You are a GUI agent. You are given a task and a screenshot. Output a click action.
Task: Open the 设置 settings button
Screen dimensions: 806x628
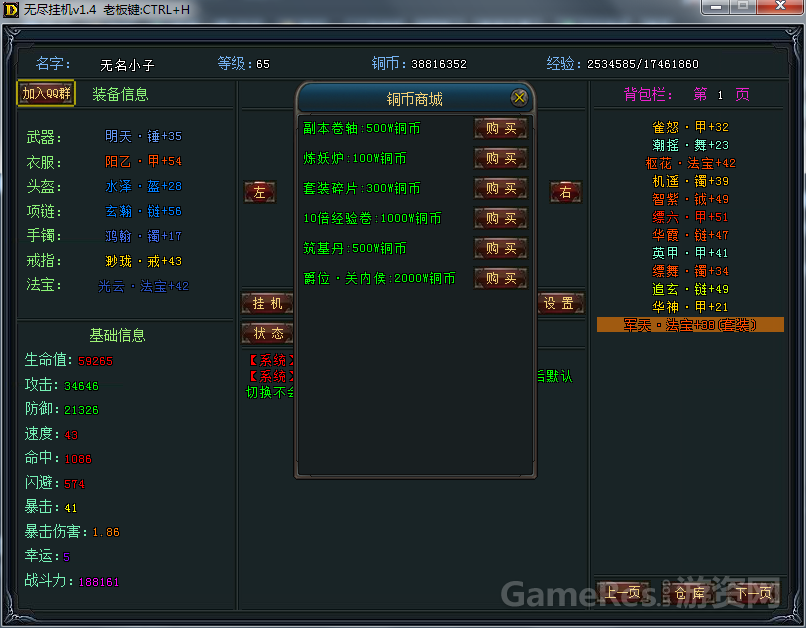(559, 303)
